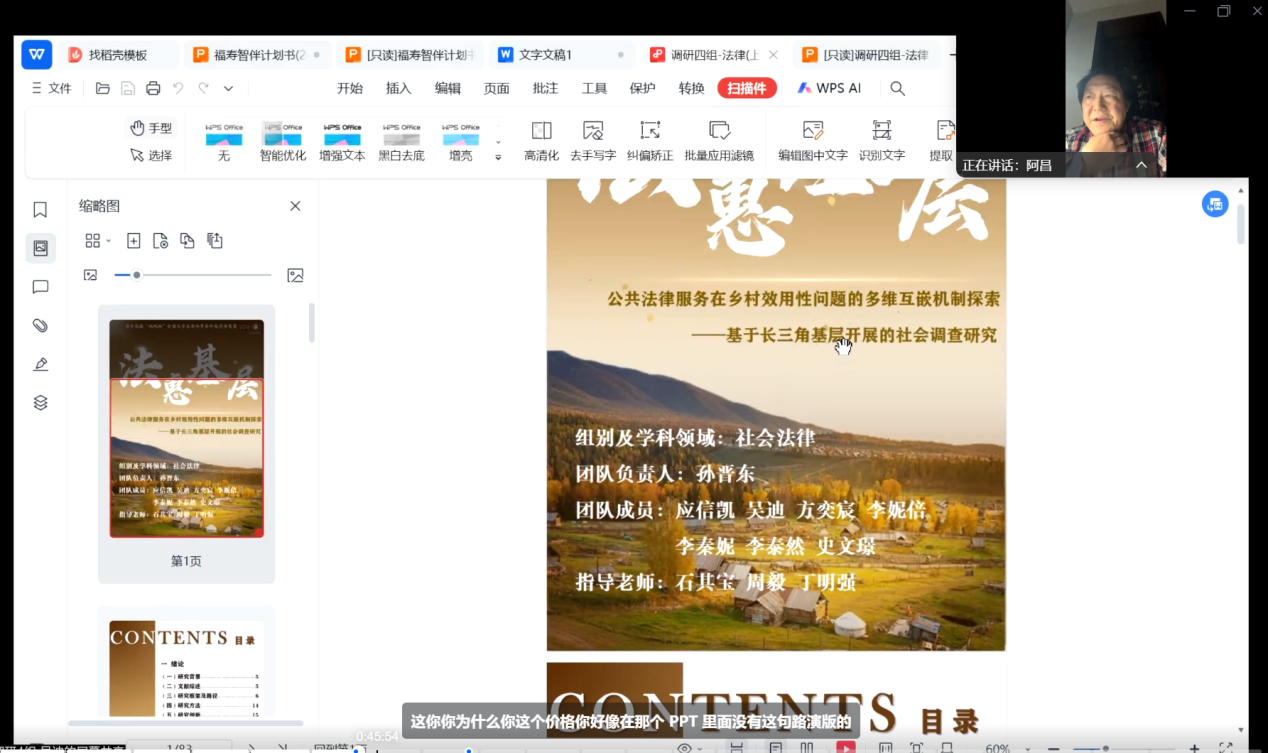Toggle the 手型 hand tool mode

coord(151,128)
